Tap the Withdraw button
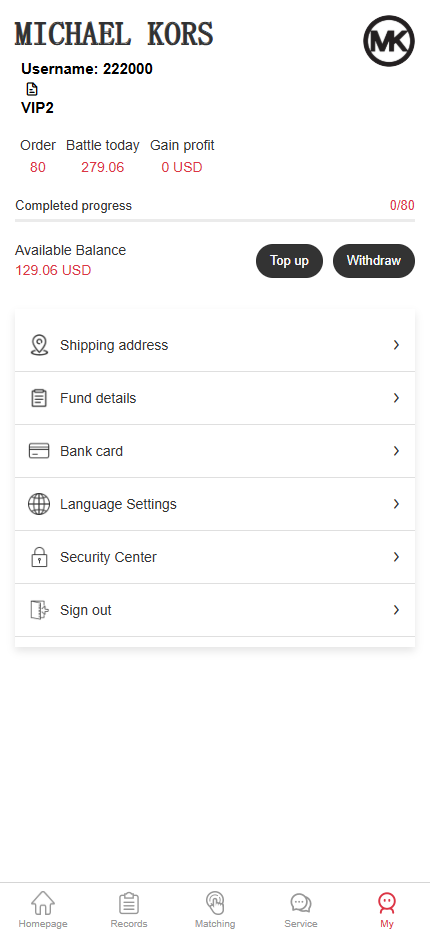Viewport: 430px width, 932px height. (374, 260)
